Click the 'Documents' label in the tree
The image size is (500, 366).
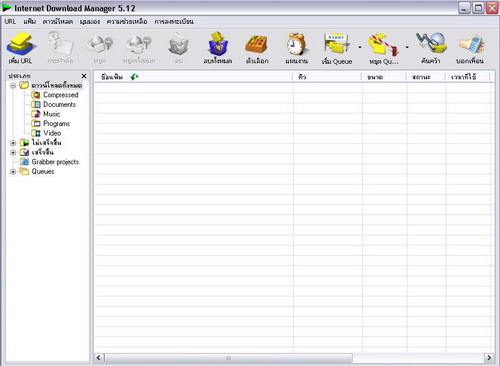click(x=59, y=105)
